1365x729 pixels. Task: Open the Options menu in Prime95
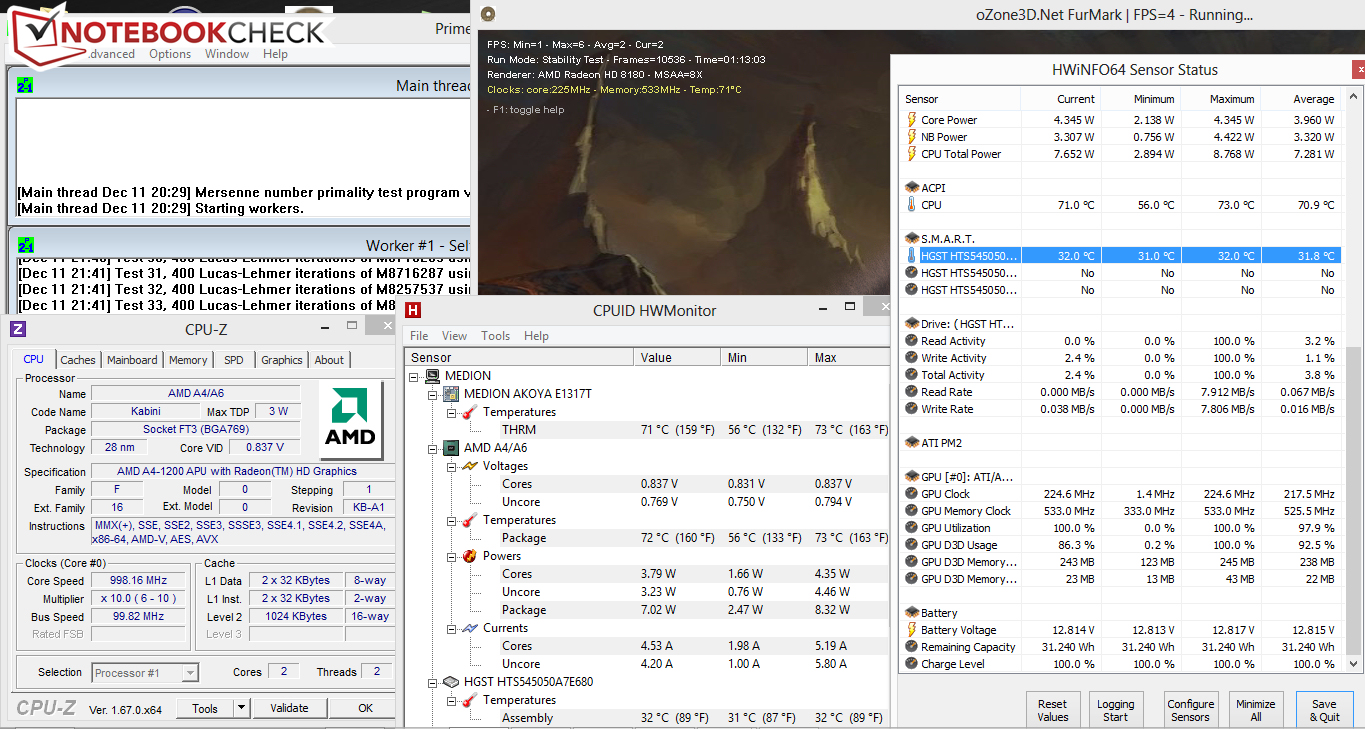click(170, 54)
